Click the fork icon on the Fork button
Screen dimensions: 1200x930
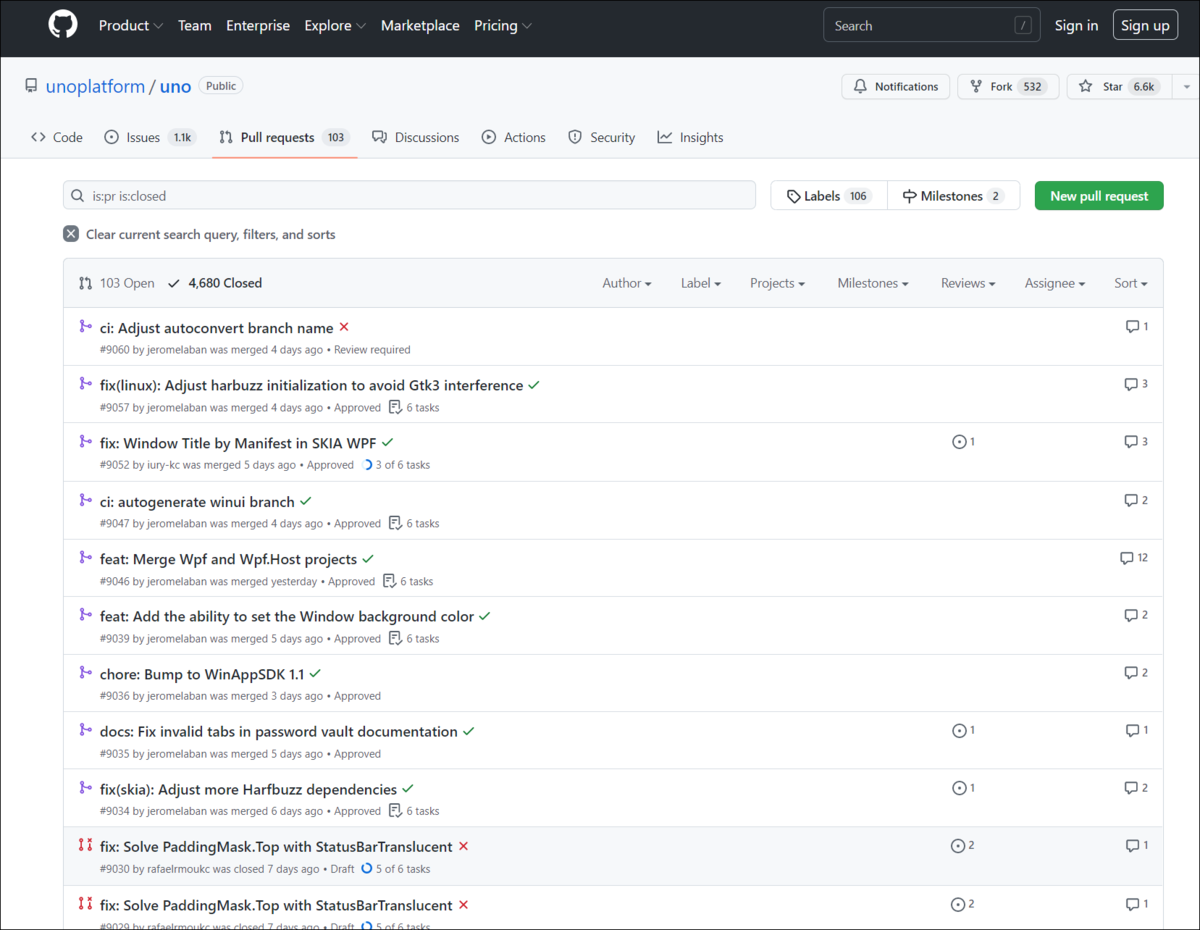(976, 87)
